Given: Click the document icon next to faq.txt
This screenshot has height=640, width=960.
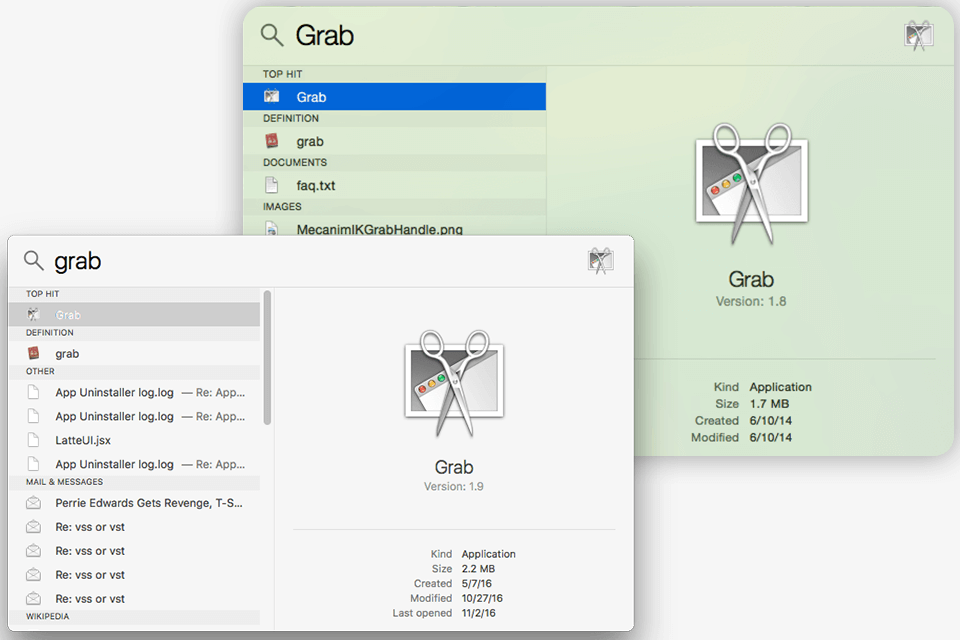Looking at the screenshot, I should (x=272, y=185).
